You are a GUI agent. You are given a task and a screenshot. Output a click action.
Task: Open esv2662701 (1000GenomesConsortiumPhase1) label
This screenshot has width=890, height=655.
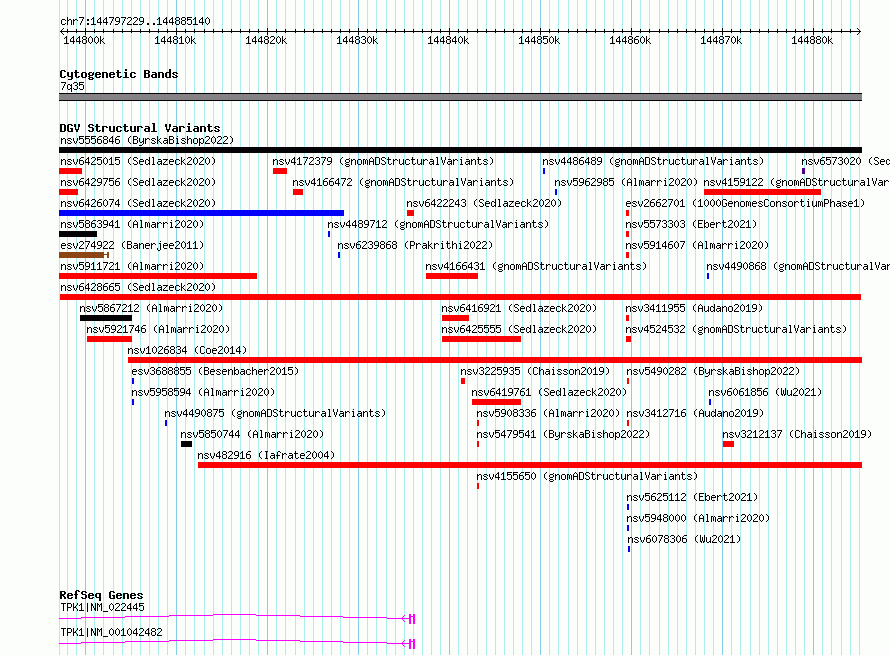tap(745, 203)
